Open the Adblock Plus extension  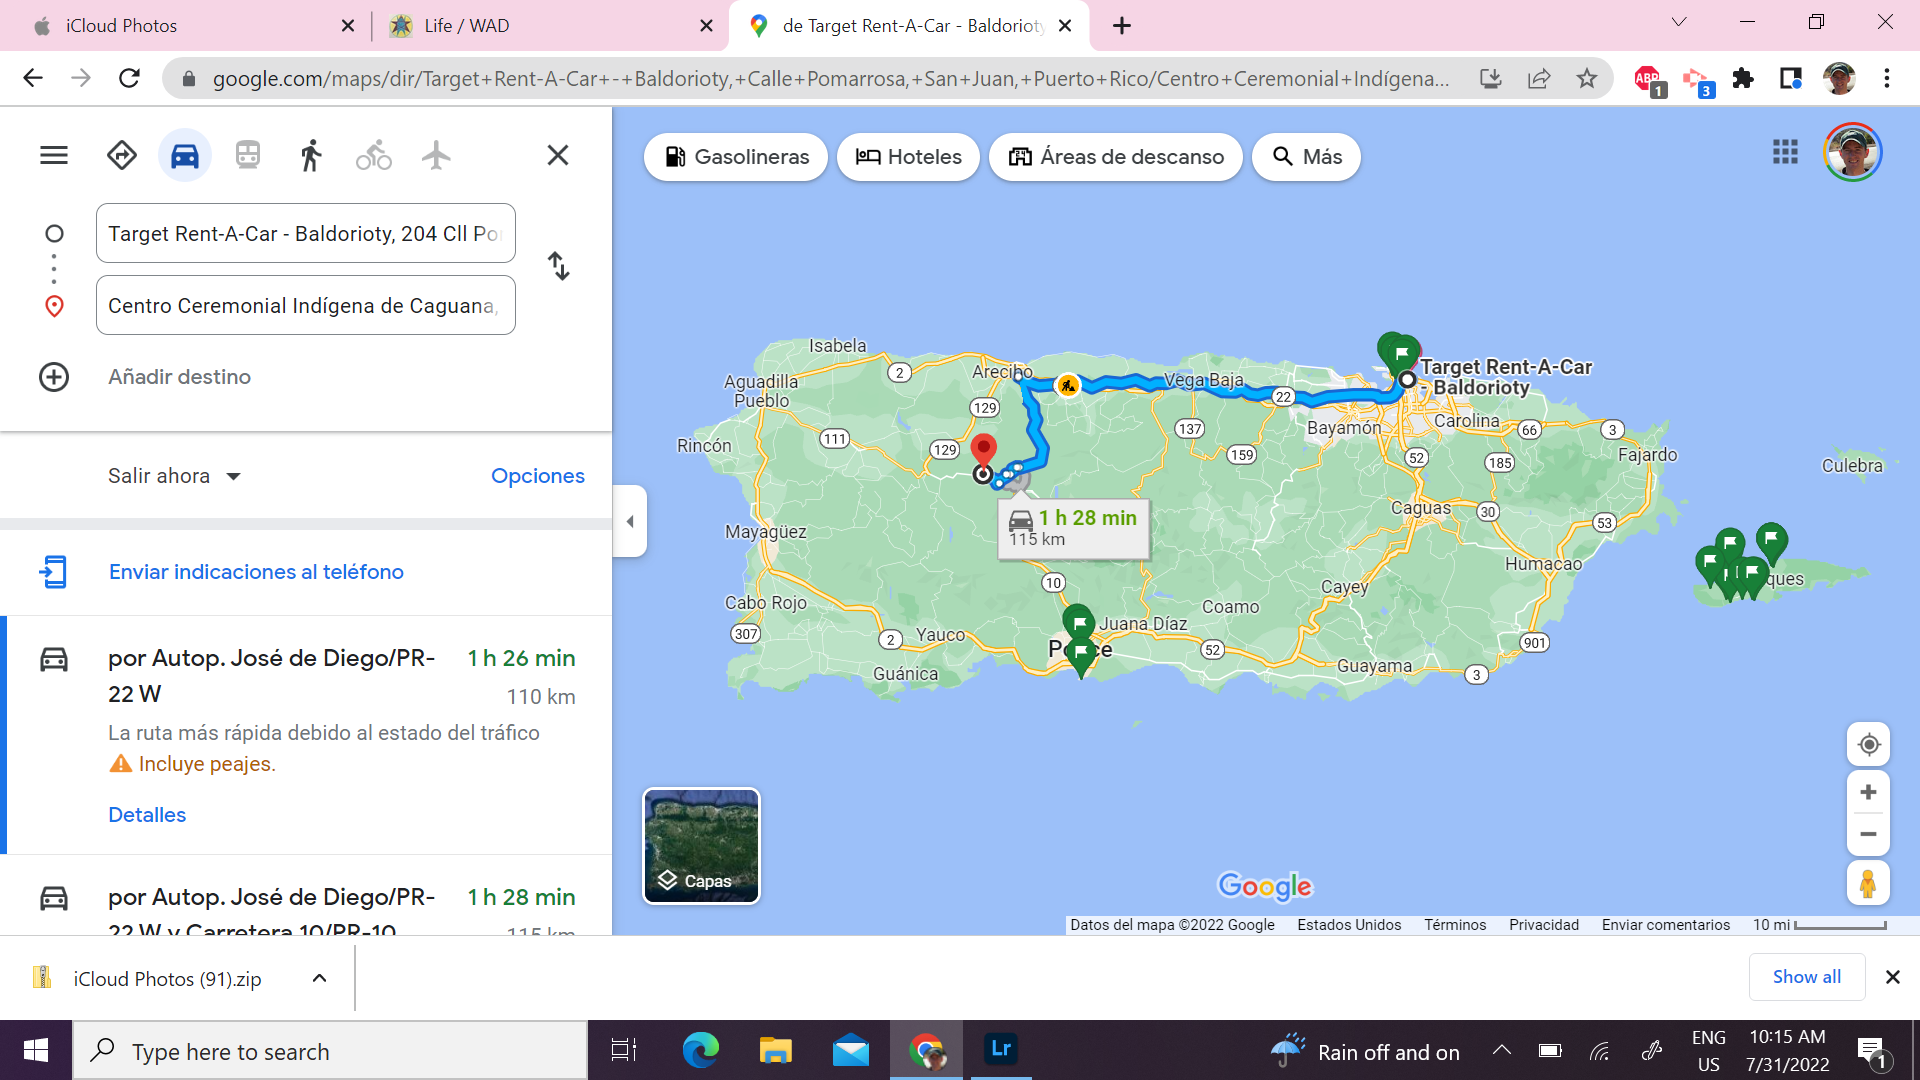pos(1648,79)
